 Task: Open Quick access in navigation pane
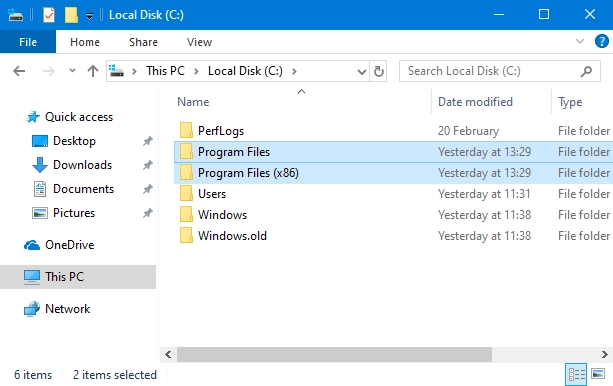pos(79,117)
